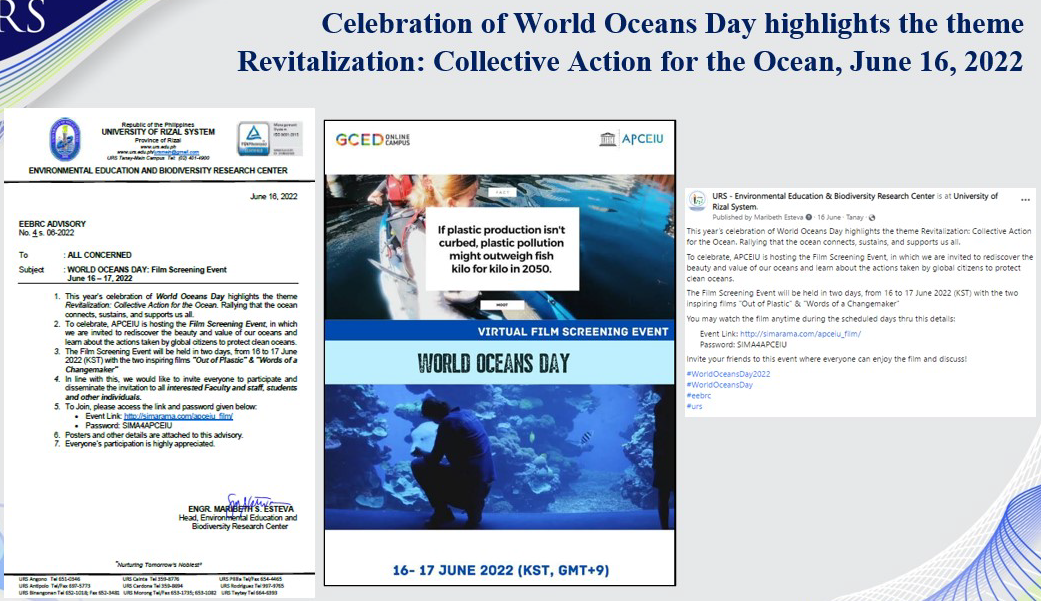Image resolution: width=1041 pixels, height=601 pixels.
Task: Click Password: SIMA4APCEIU in the Facebook post
Action: (743, 345)
